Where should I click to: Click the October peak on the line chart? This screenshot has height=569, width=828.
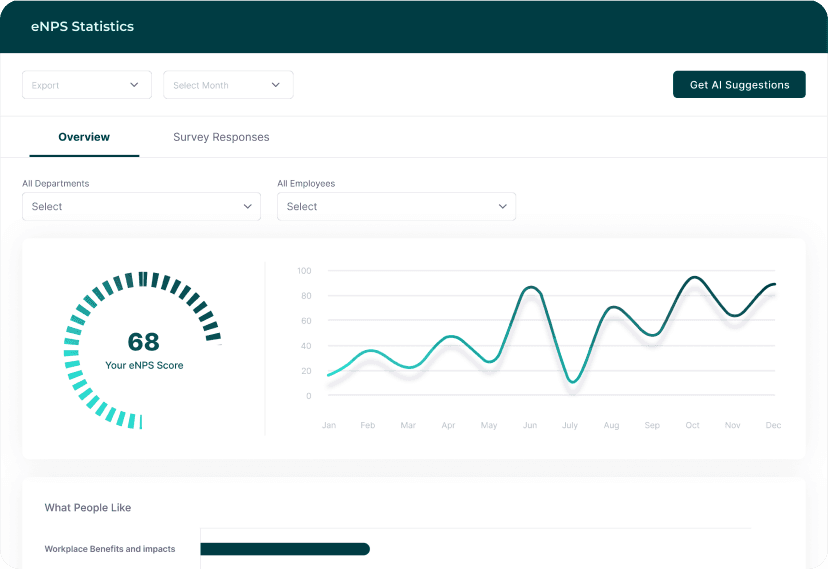click(x=693, y=278)
